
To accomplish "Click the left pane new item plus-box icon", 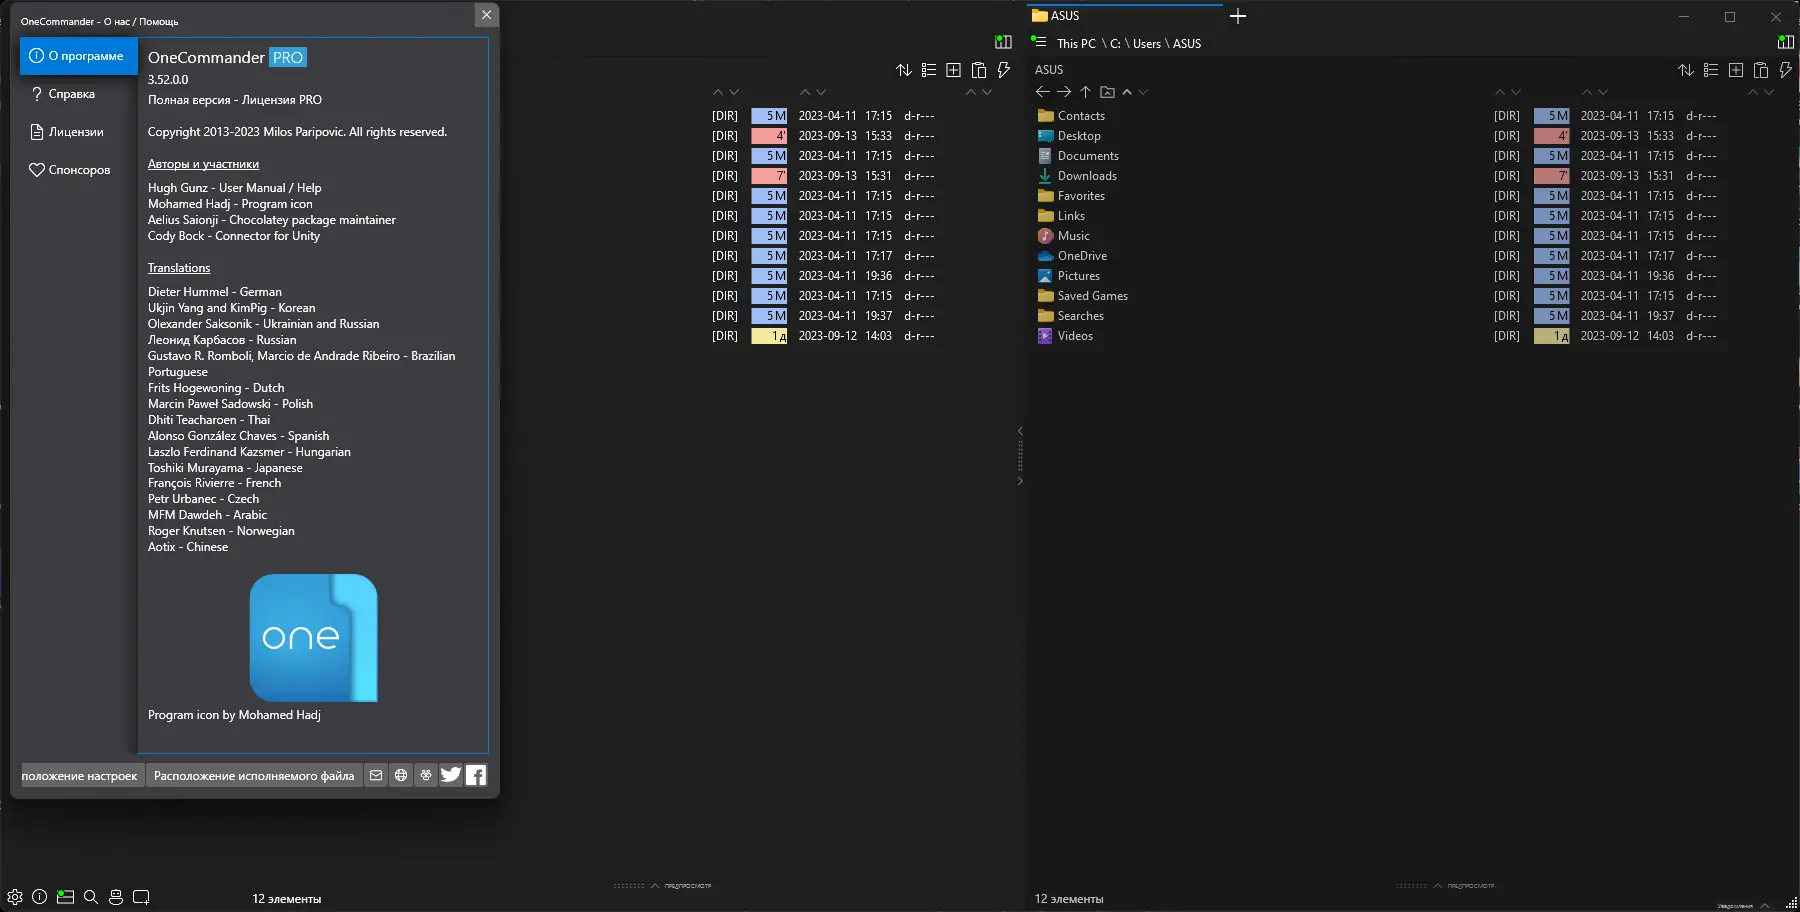I will [x=954, y=70].
